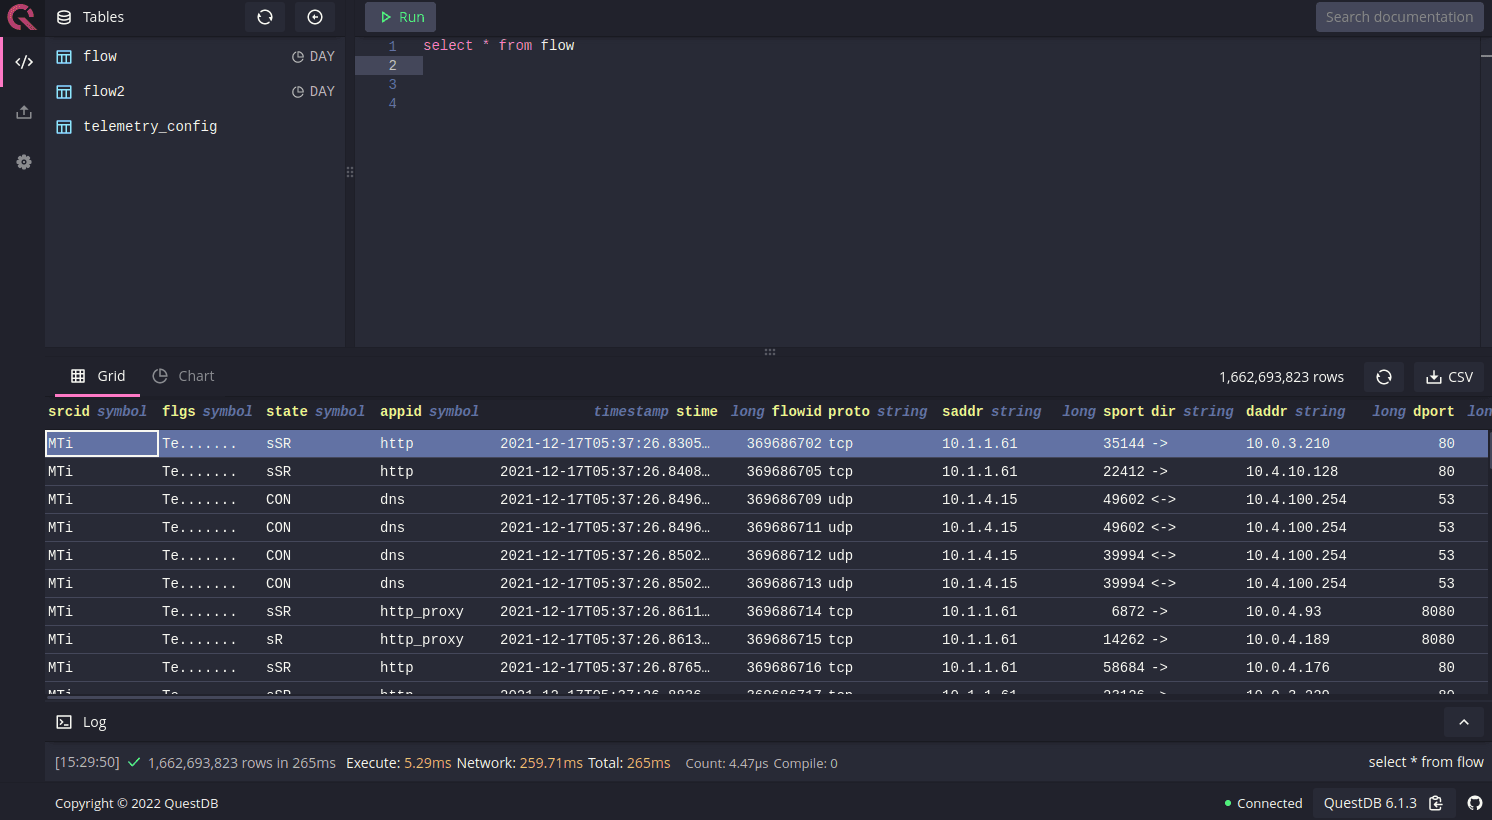1492x820 pixels.
Task: Switch to the Chart tab
Action: [x=184, y=376]
